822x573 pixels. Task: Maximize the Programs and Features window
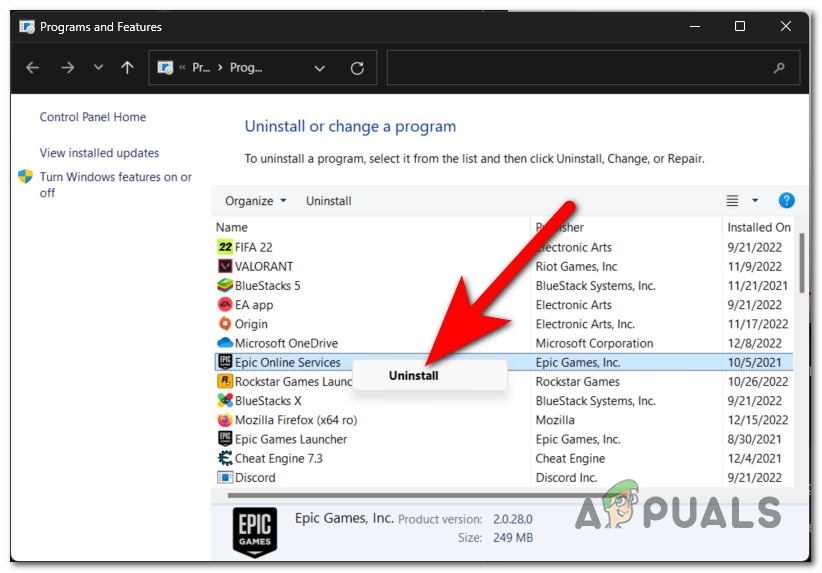tap(740, 26)
